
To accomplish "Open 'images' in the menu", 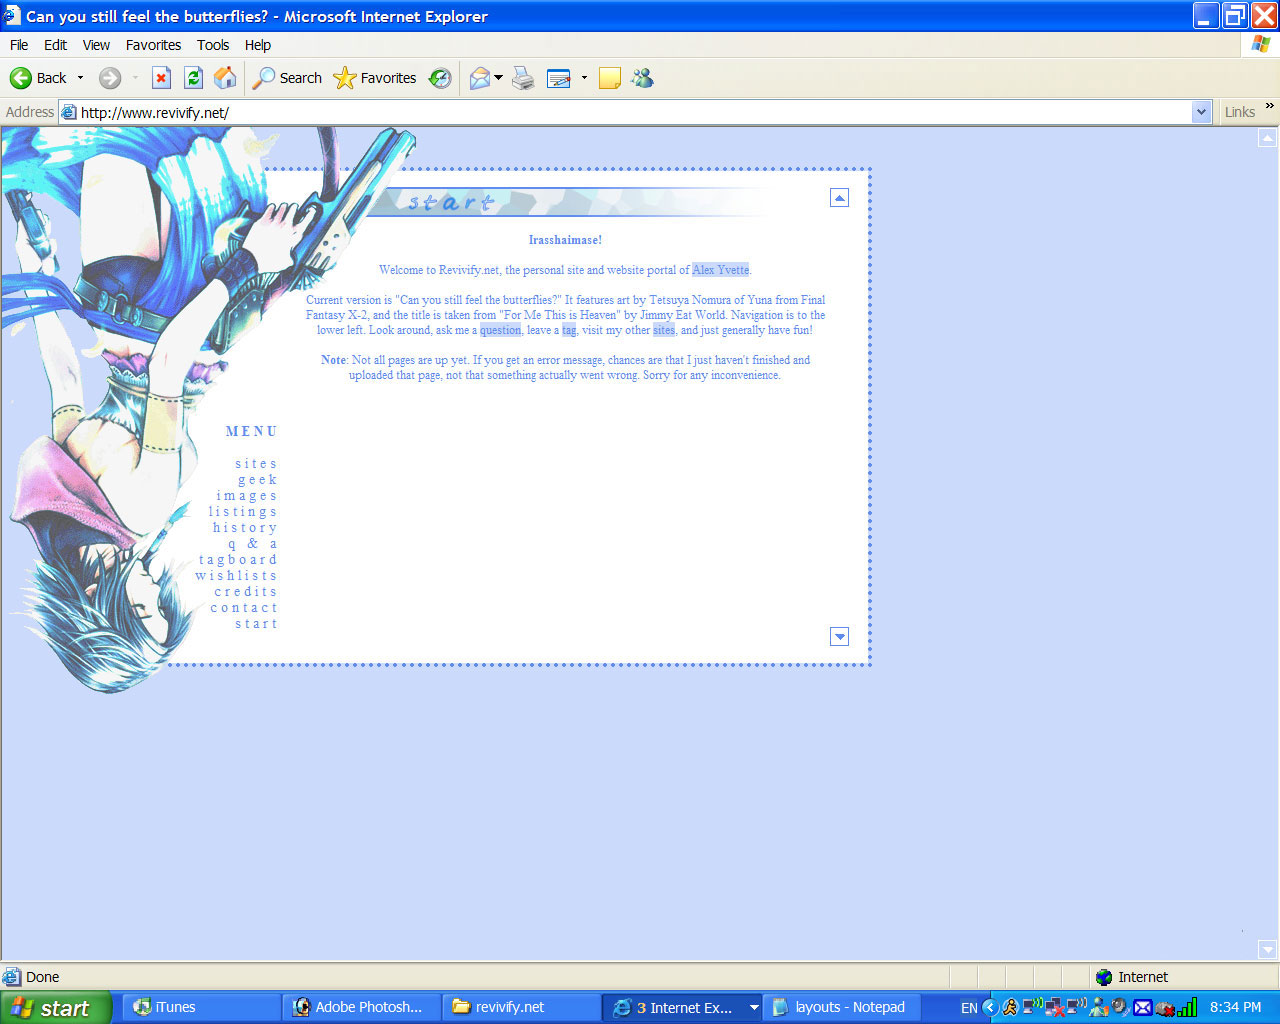I will (246, 496).
